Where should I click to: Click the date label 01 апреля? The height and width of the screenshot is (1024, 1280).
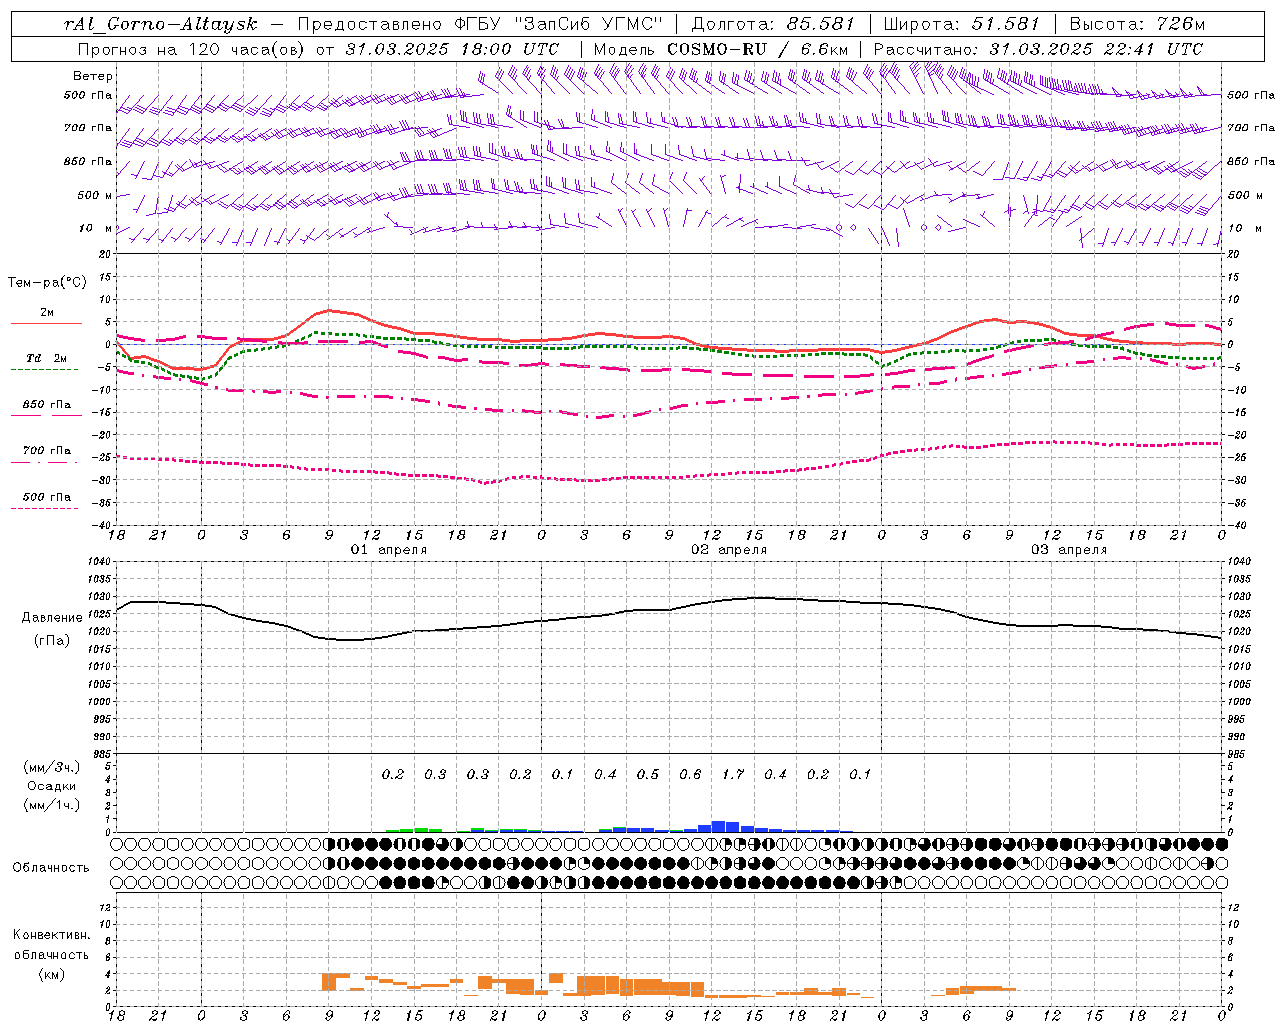[389, 550]
